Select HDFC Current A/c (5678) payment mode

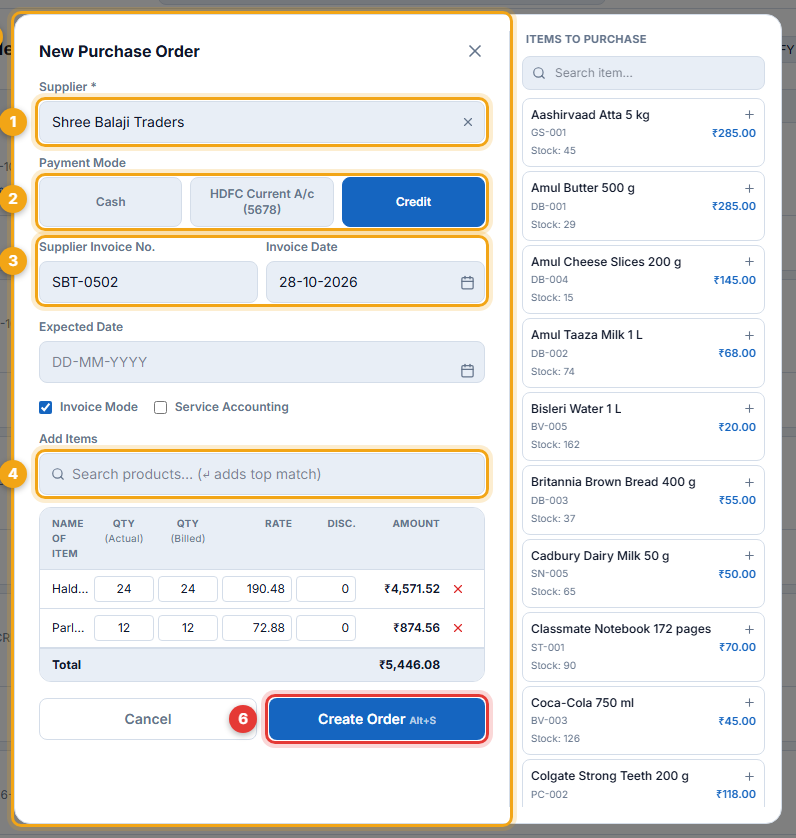pyautogui.click(x=262, y=202)
